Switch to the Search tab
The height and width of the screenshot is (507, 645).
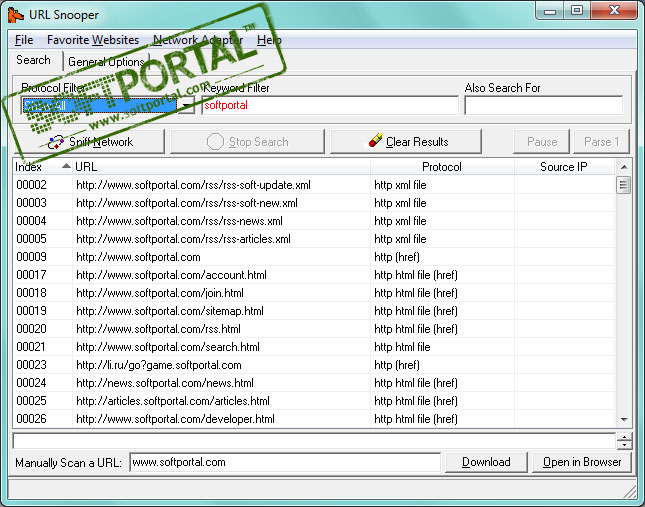coord(33,60)
